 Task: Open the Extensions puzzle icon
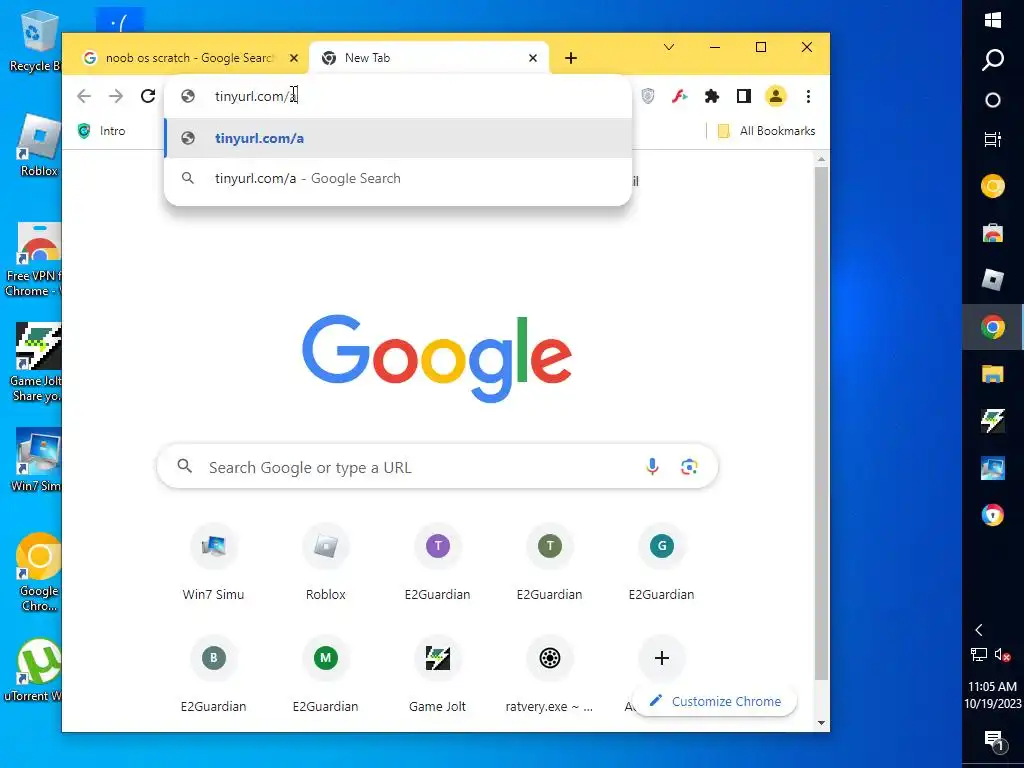point(712,96)
